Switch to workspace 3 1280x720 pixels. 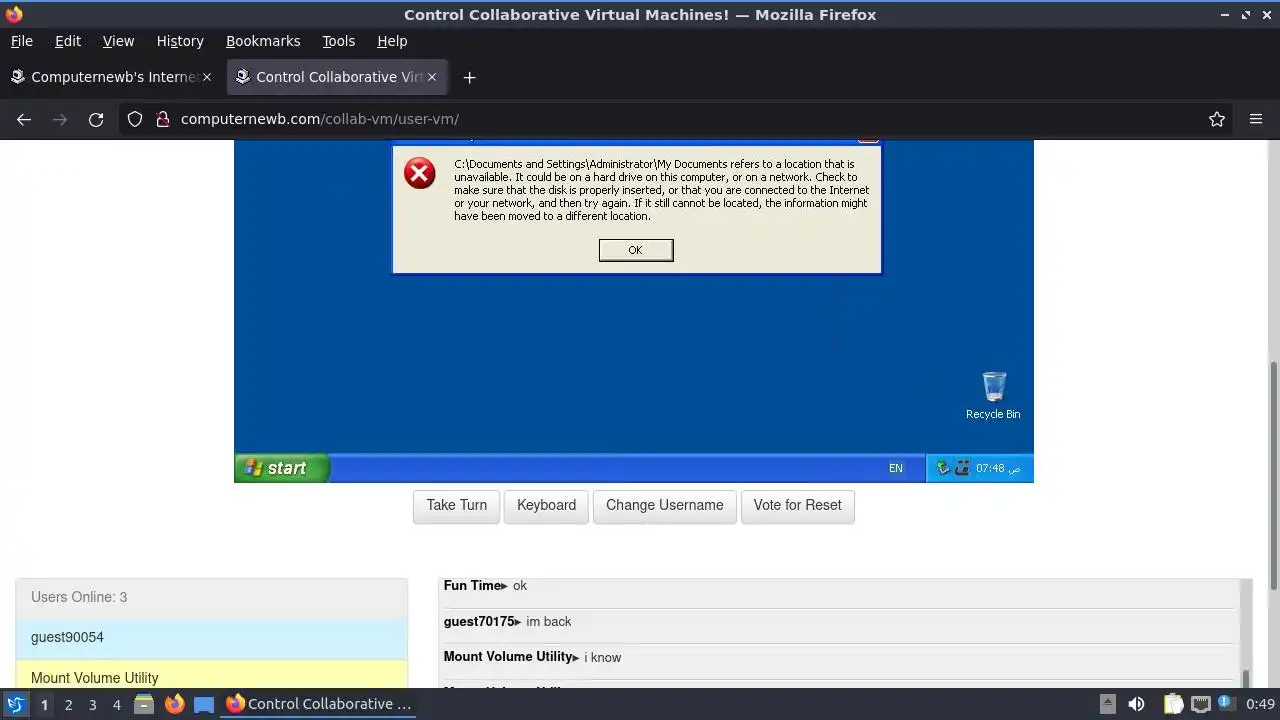click(92, 705)
